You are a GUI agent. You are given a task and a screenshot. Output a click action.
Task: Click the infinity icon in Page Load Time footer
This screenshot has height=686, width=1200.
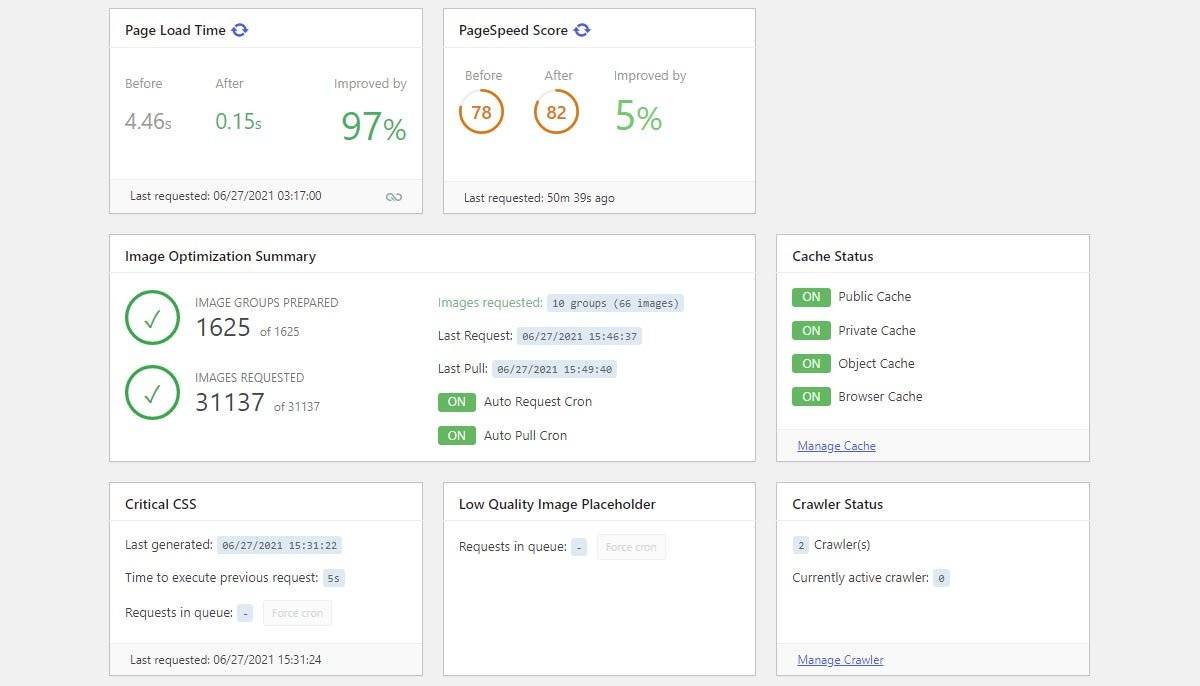[394, 196]
